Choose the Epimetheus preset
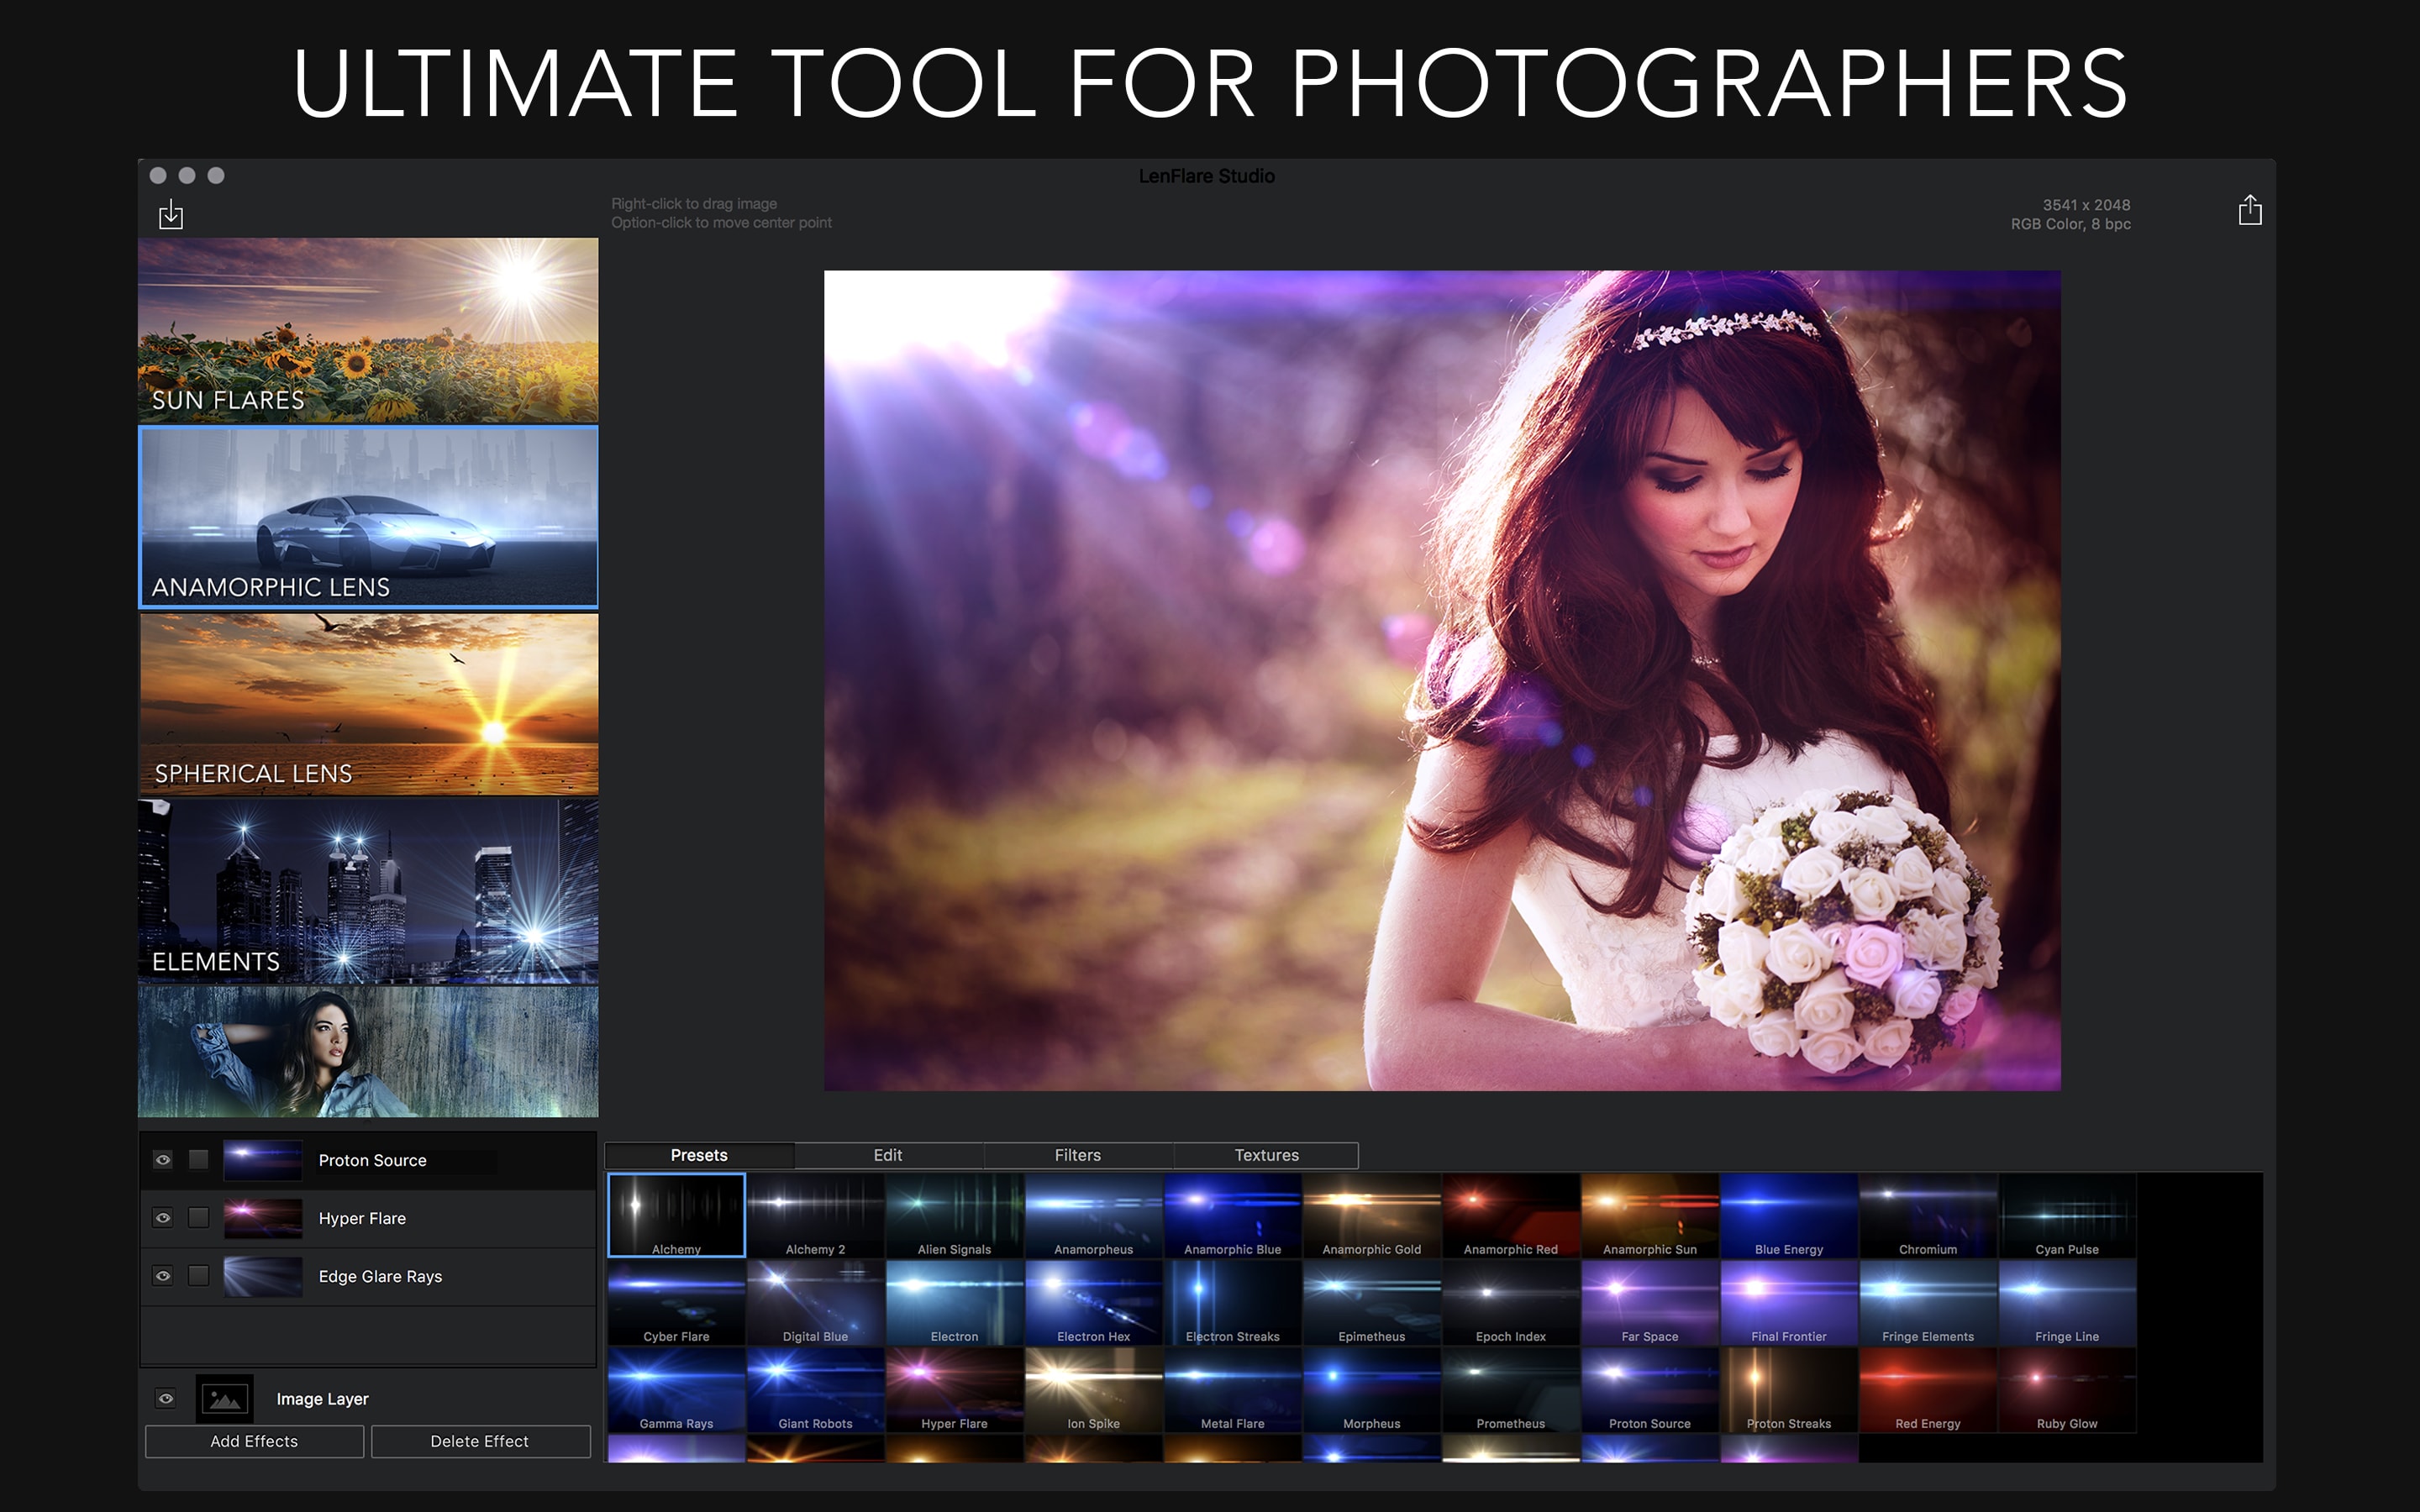Screen dimensions: 2420x1512 coord(1371,1302)
